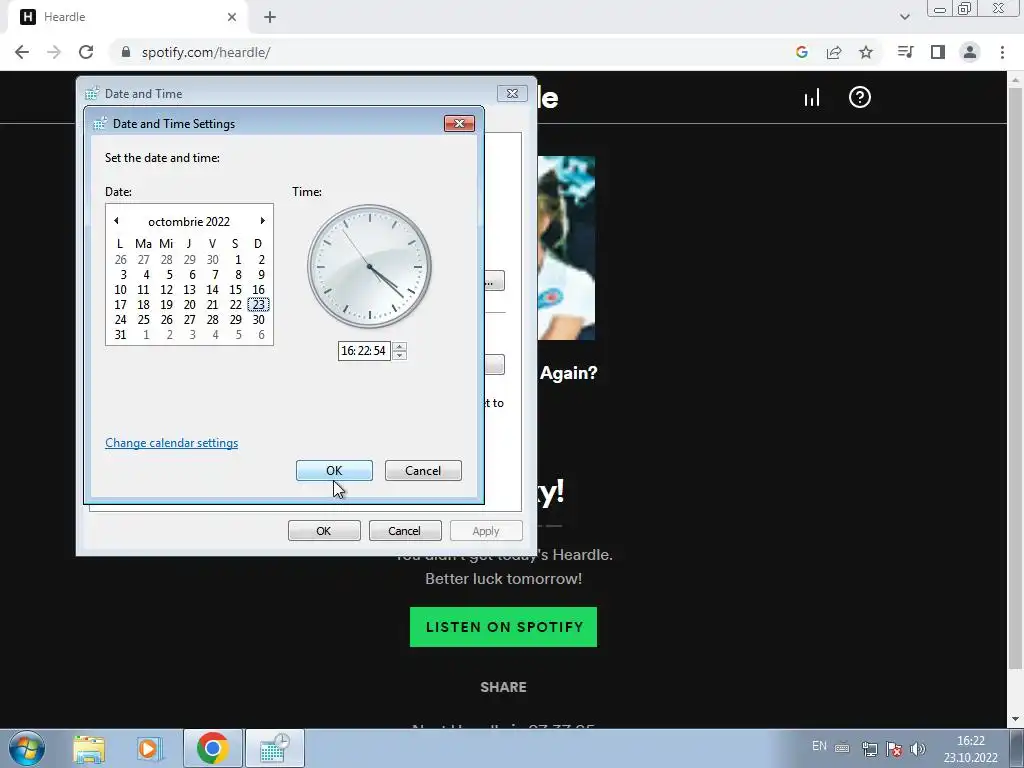Open the EN language indicator
This screenshot has width=1024, height=768.
click(x=819, y=746)
